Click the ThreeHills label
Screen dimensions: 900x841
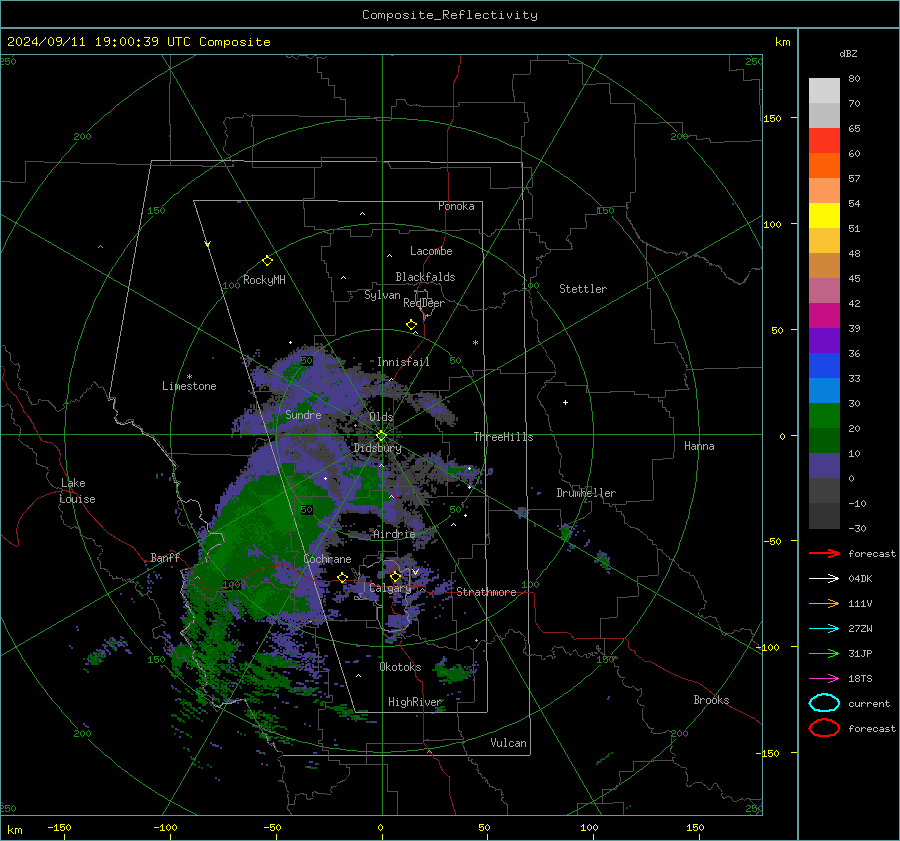point(503,437)
